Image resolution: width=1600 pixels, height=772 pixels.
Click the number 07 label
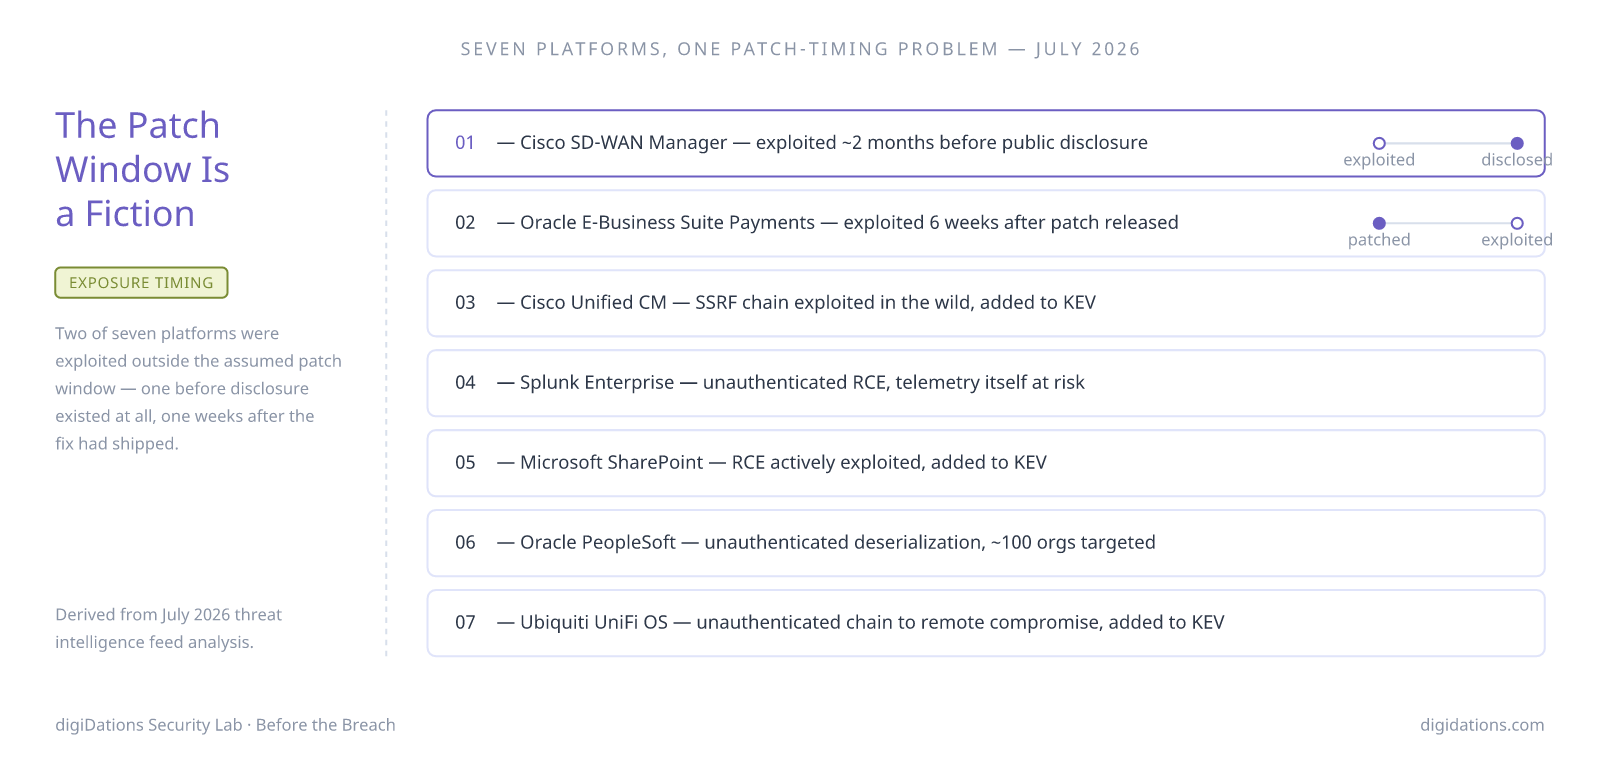pyautogui.click(x=465, y=623)
